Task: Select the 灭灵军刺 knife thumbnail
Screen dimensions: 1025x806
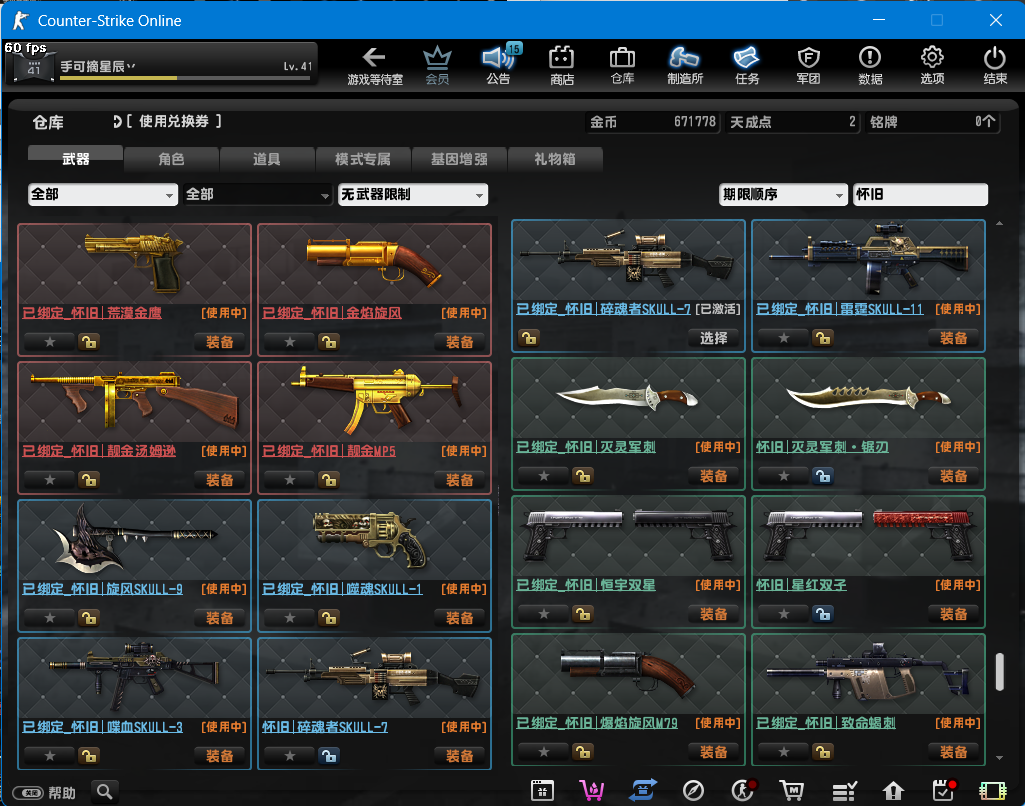Action: click(628, 397)
